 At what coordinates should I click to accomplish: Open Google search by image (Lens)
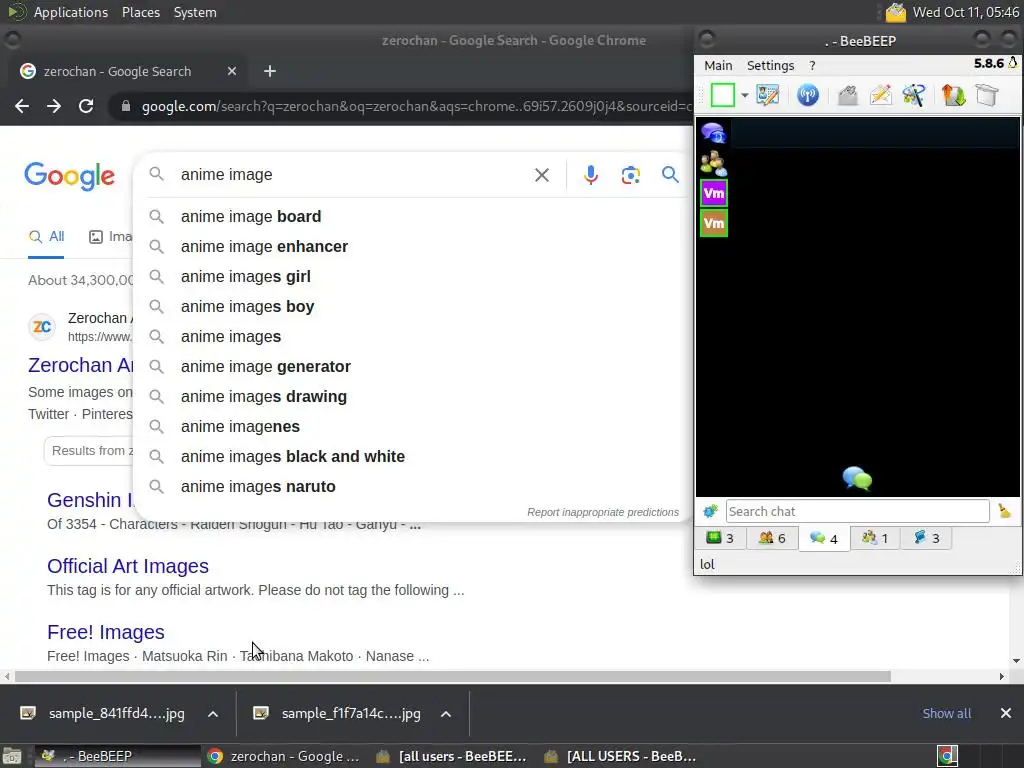630,175
